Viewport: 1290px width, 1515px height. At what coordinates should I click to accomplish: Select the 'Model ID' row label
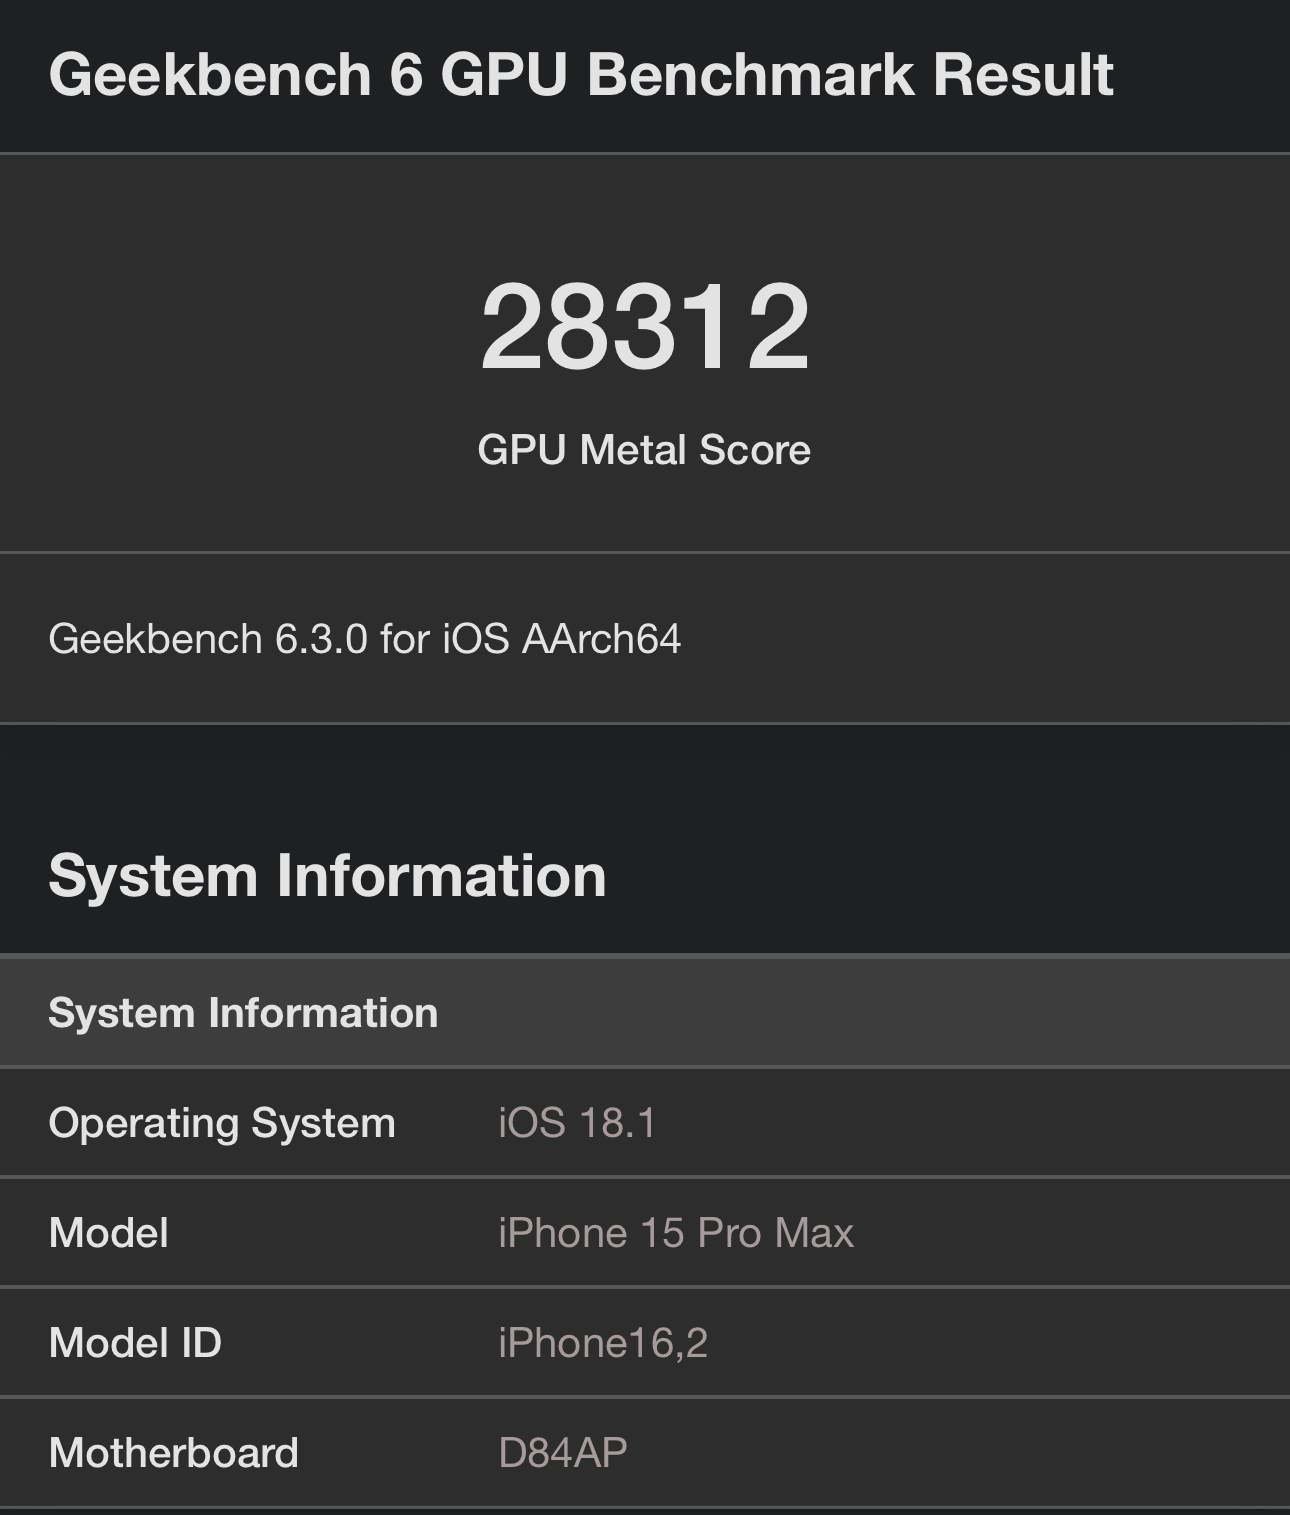click(x=135, y=1343)
